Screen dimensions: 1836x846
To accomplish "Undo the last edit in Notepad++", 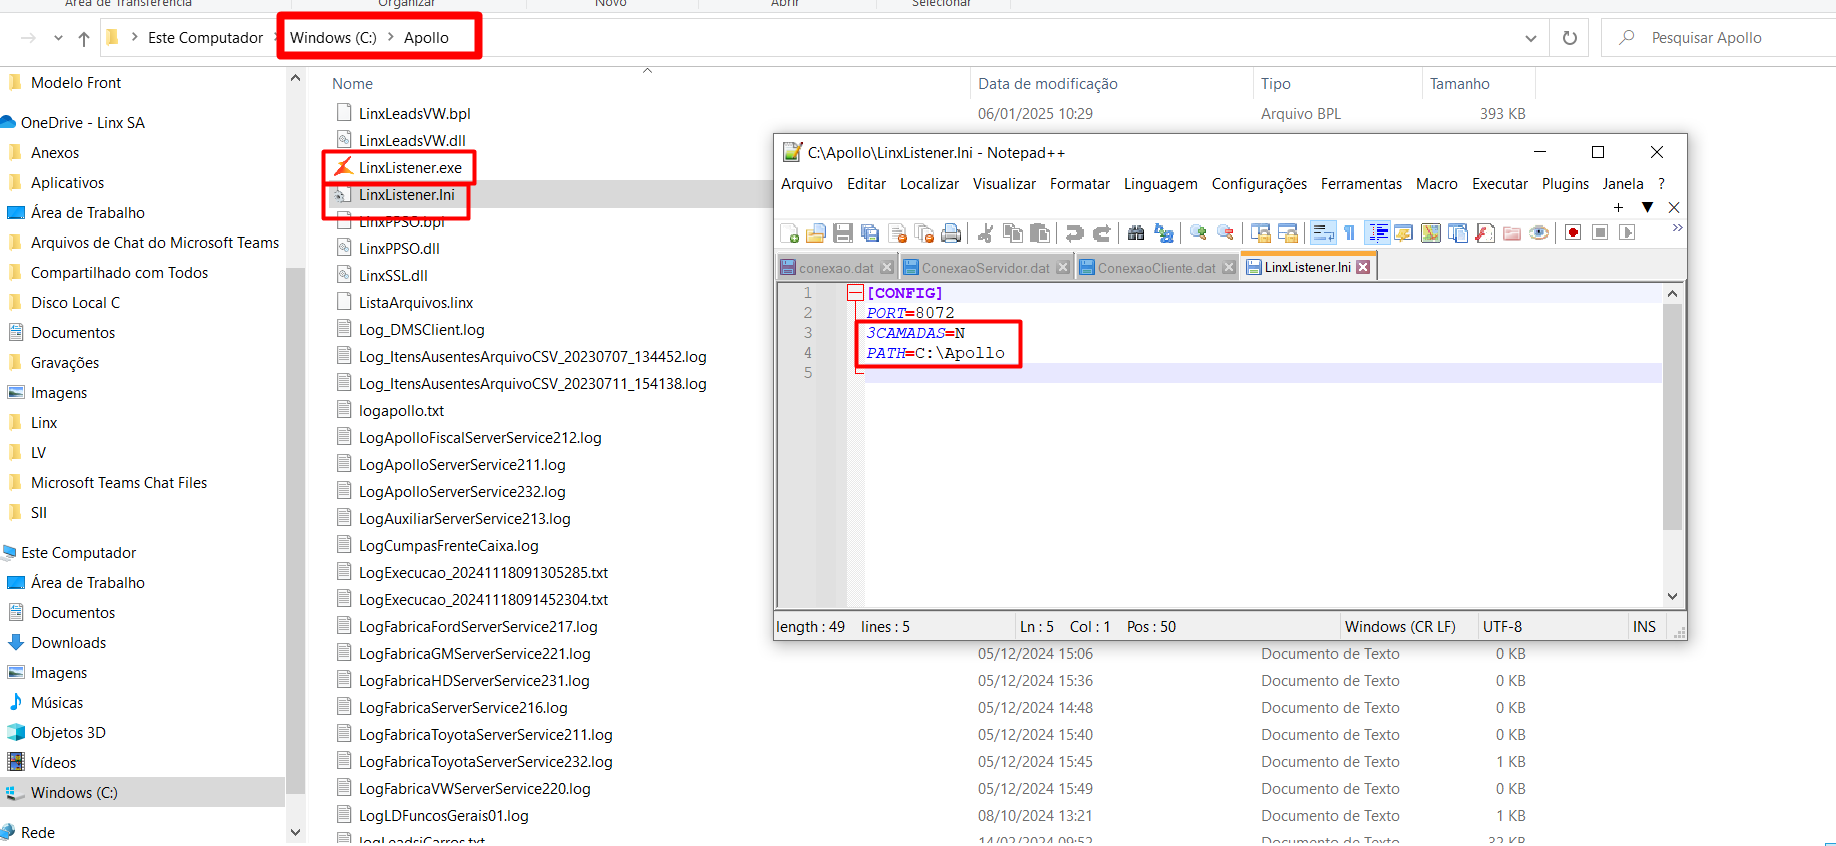I will pyautogui.click(x=1075, y=233).
